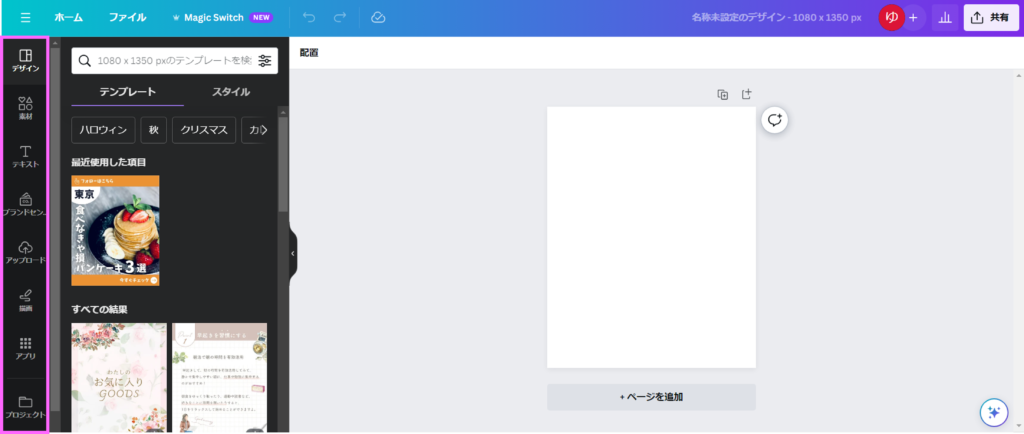Collapse the side panel with the arrow handle
This screenshot has height=434, width=1024.
(293, 254)
